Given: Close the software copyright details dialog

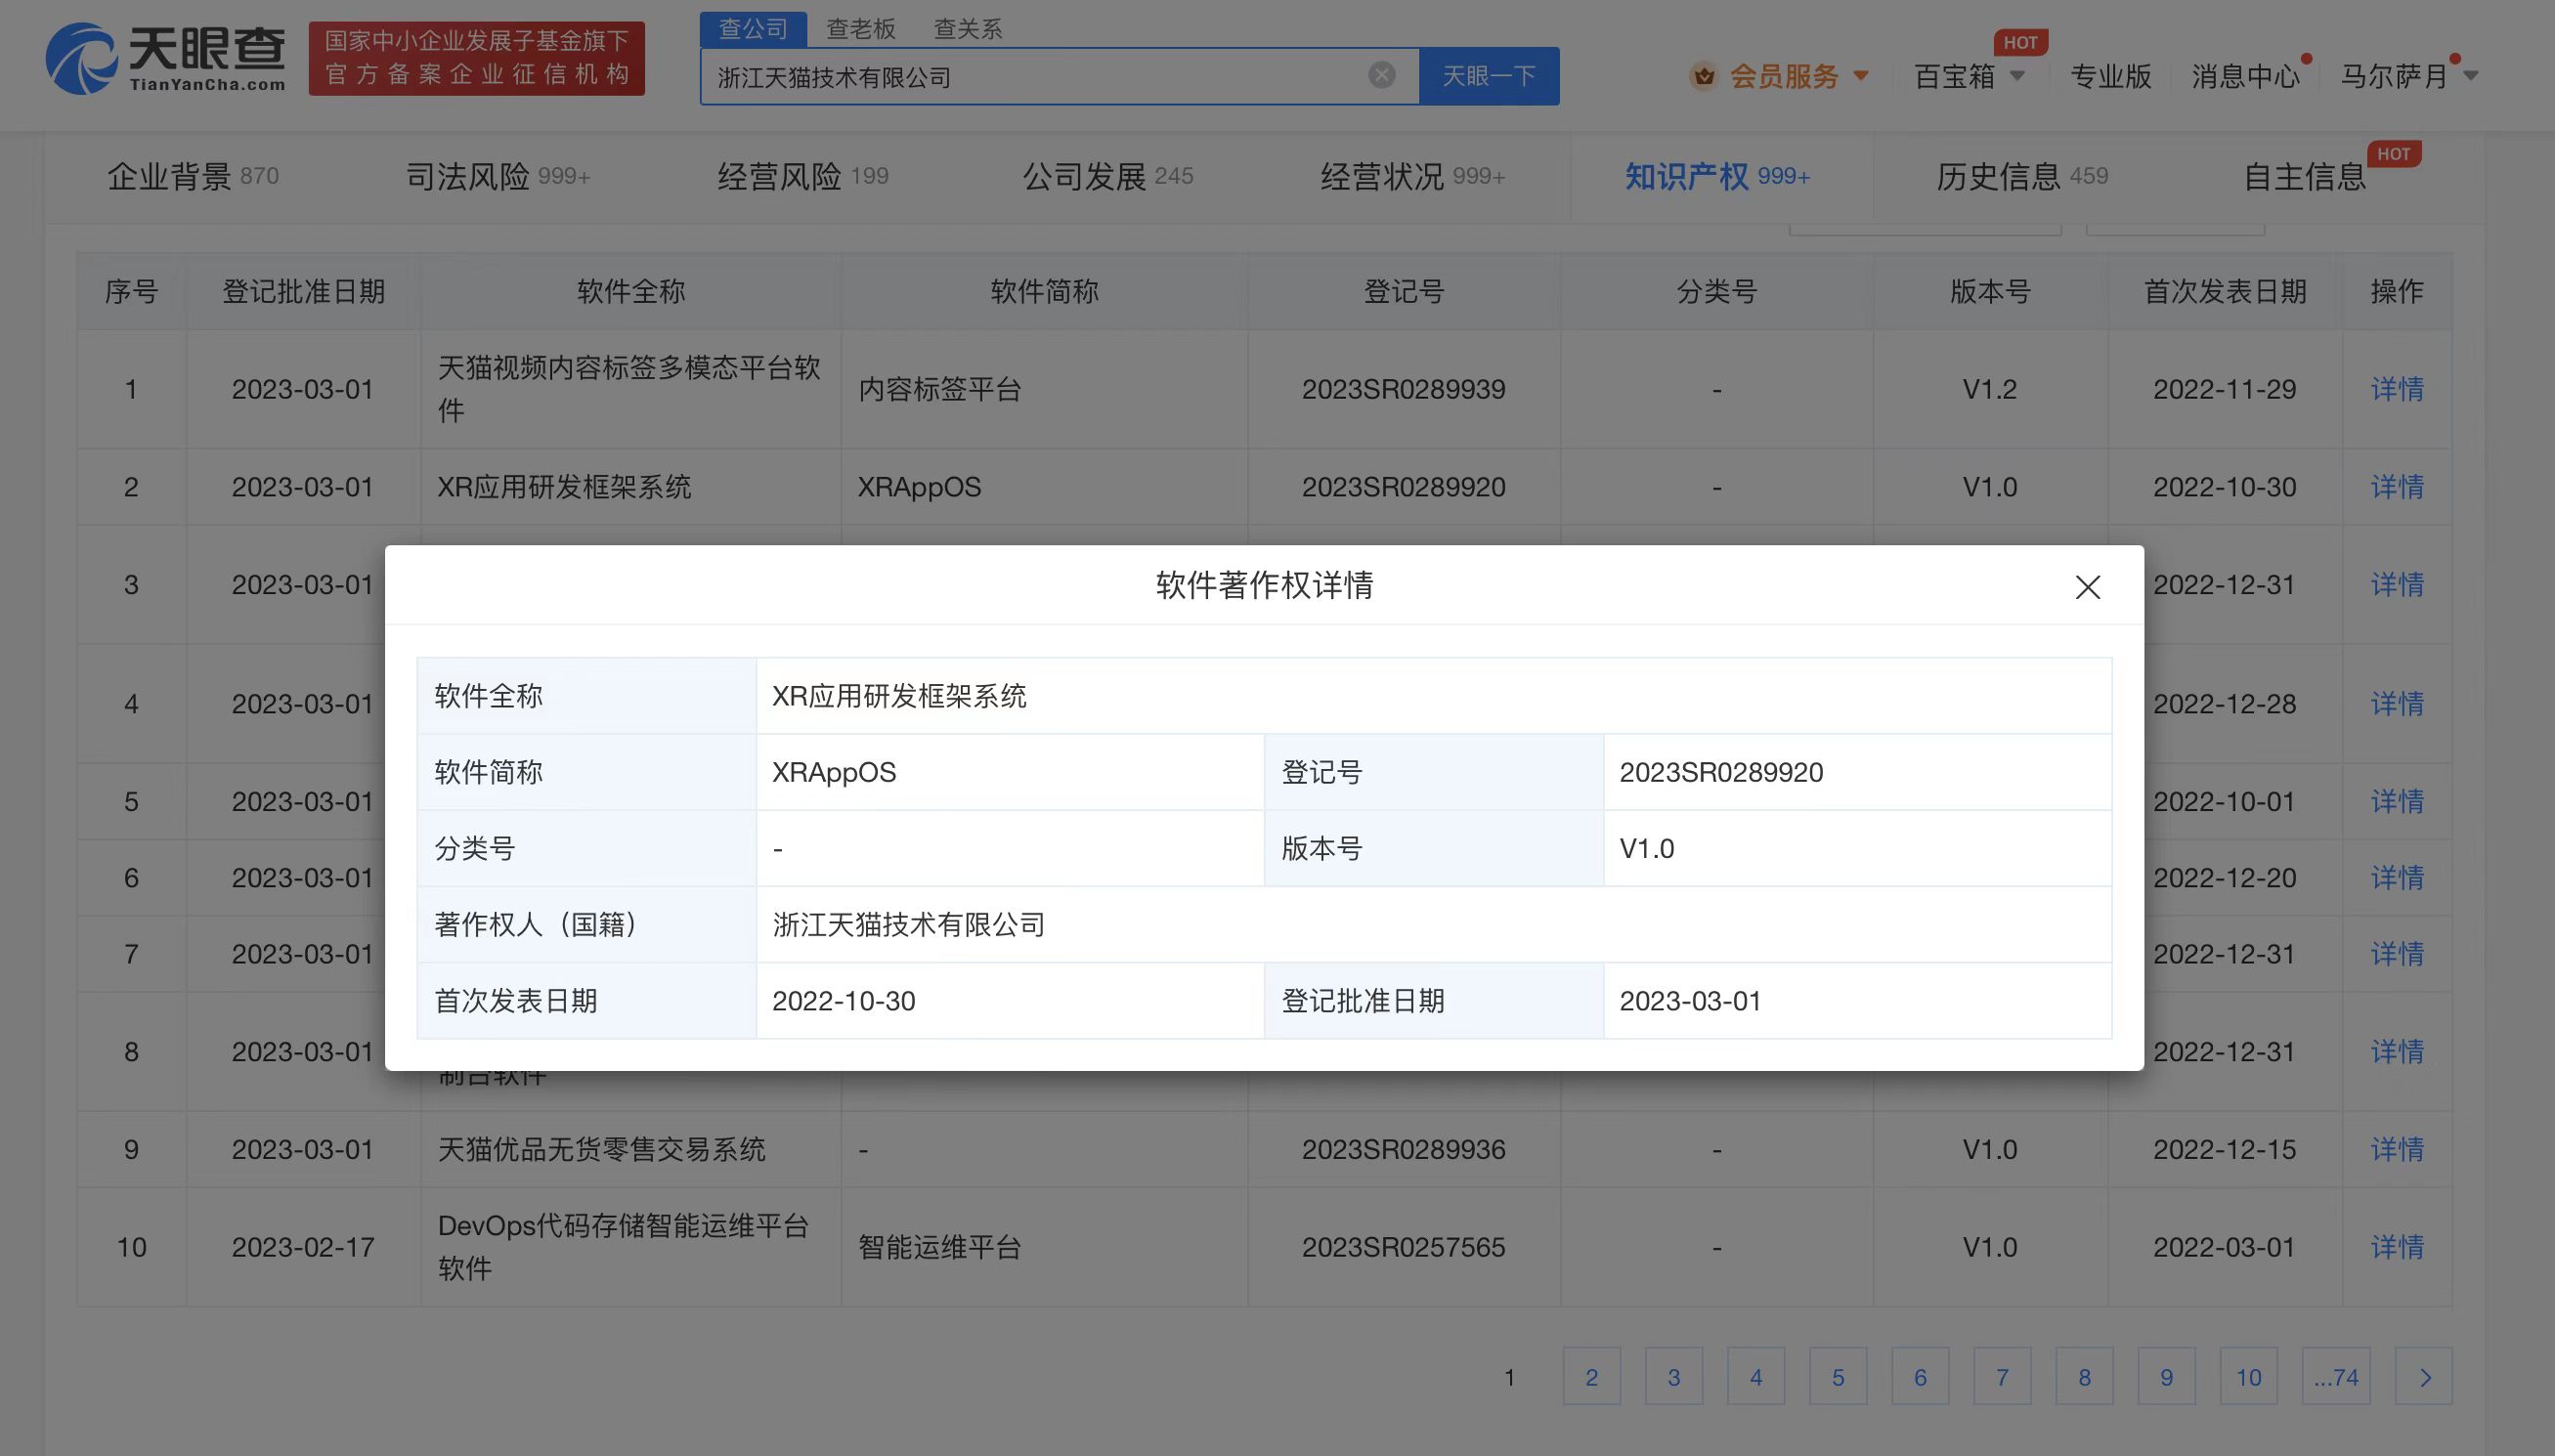Looking at the screenshot, I should (x=2087, y=587).
